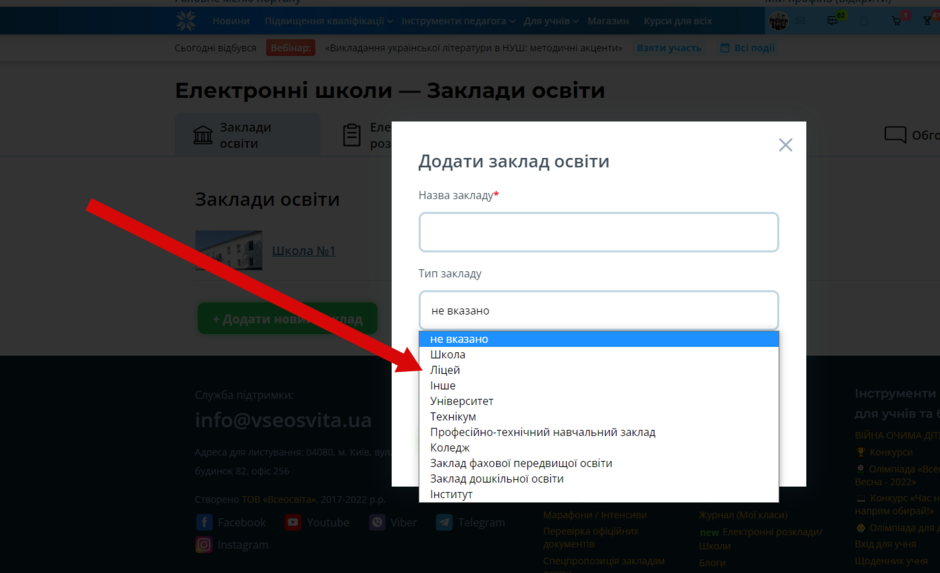Choose 'Заклад фахової передвищої освіти' option
Viewport: 940px width, 573px height.
pyautogui.click(x=598, y=463)
